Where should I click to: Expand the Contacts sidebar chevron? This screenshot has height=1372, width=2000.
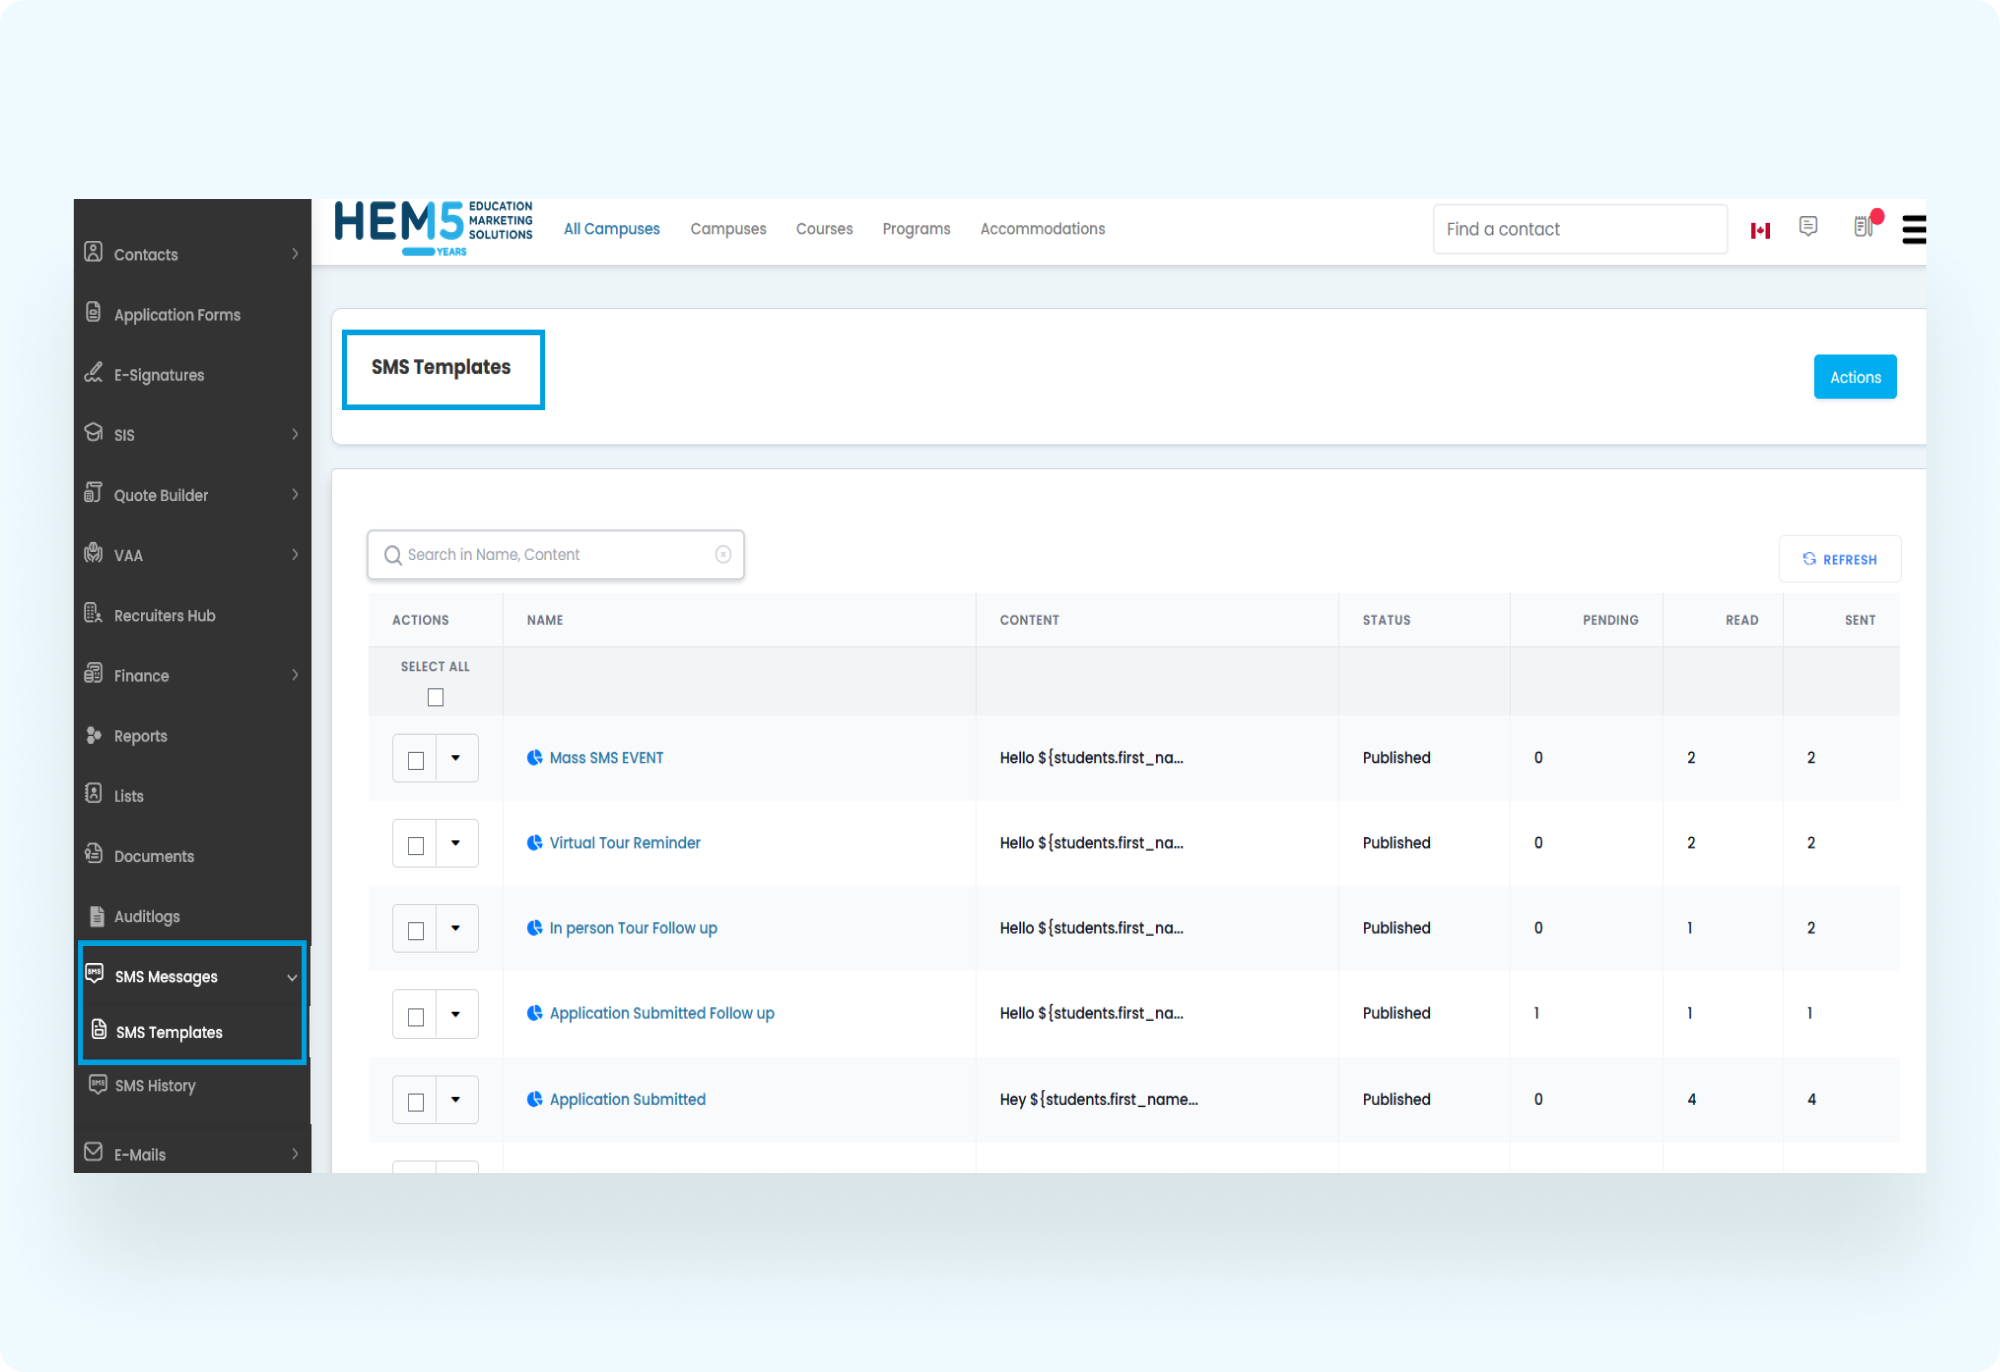[295, 254]
